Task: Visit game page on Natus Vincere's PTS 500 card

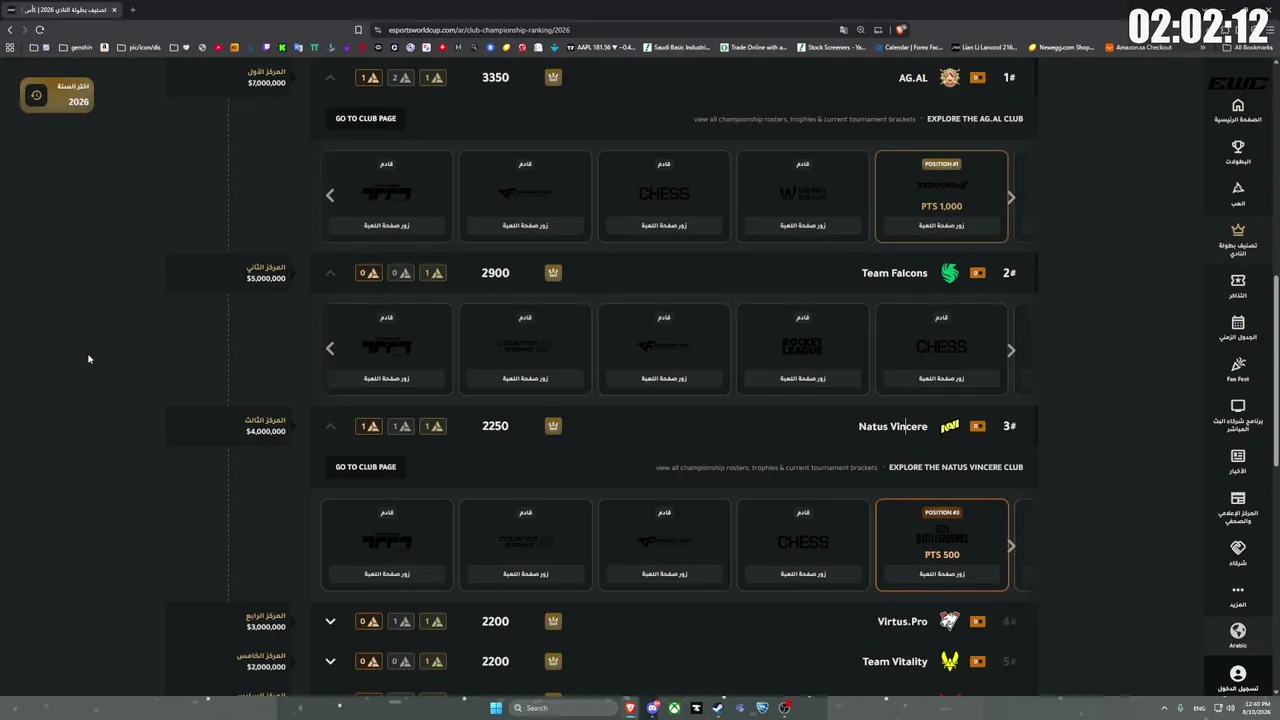Action: 941,574
